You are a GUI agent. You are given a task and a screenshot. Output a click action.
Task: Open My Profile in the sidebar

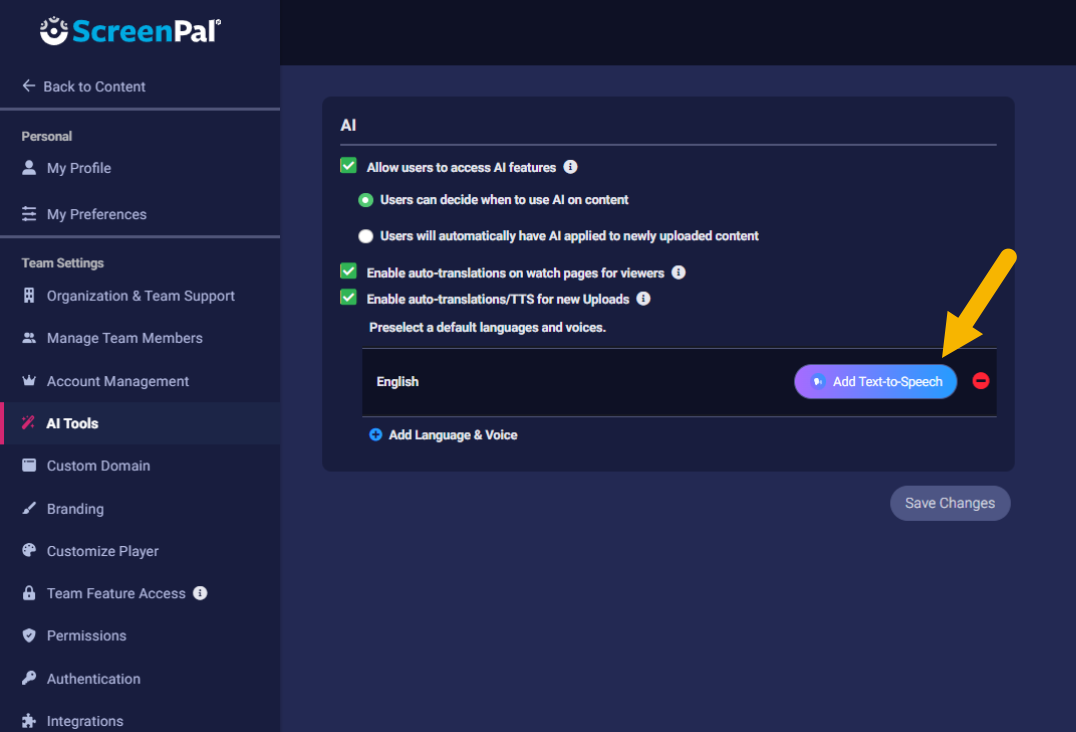(78, 168)
